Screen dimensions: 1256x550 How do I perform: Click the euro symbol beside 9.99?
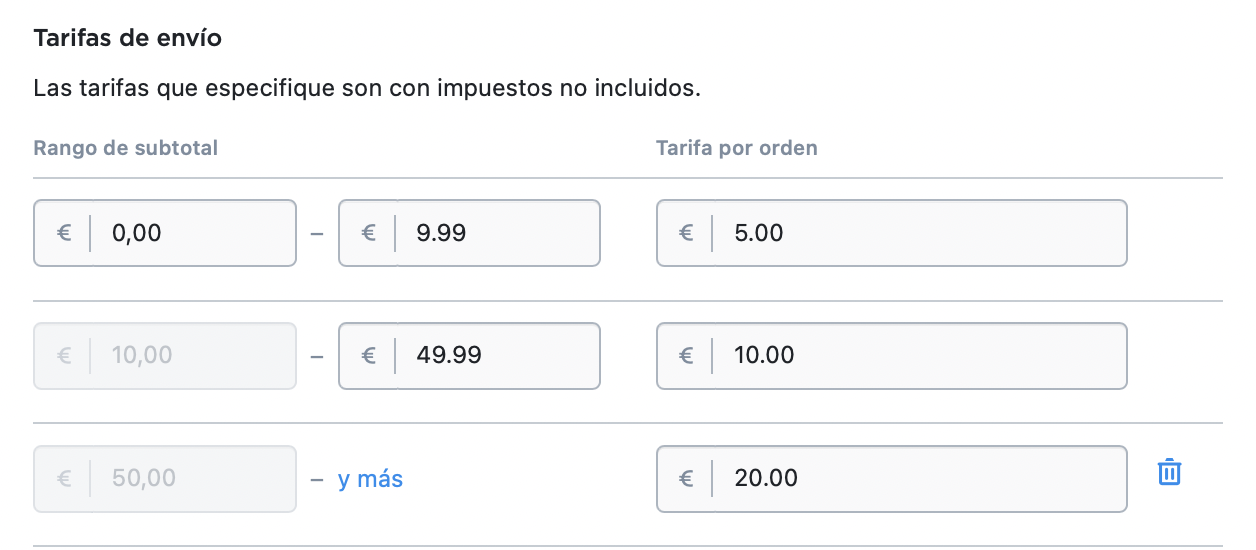tap(368, 233)
